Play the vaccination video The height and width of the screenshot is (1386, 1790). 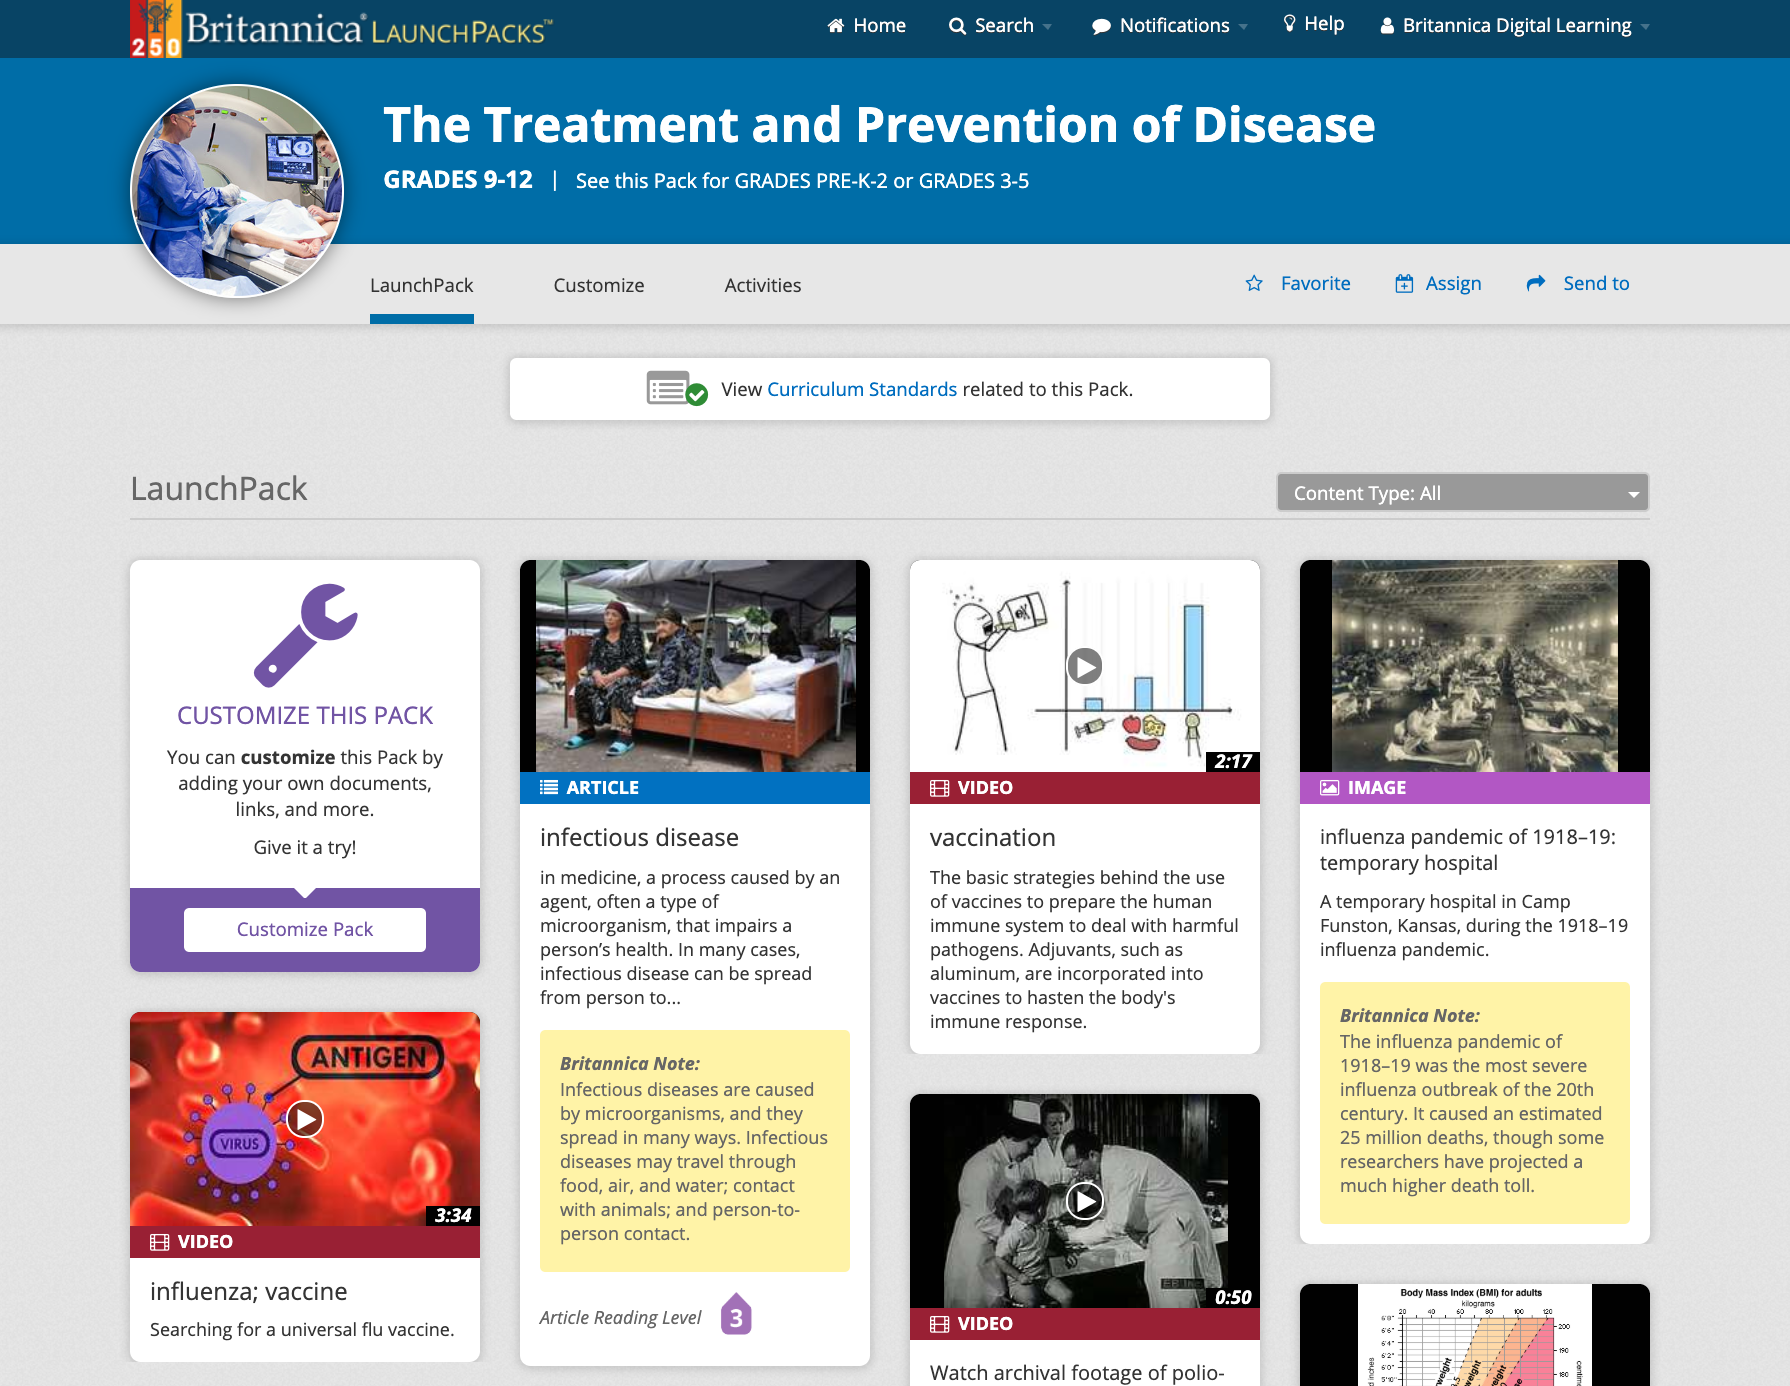click(x=1085, y=666)
